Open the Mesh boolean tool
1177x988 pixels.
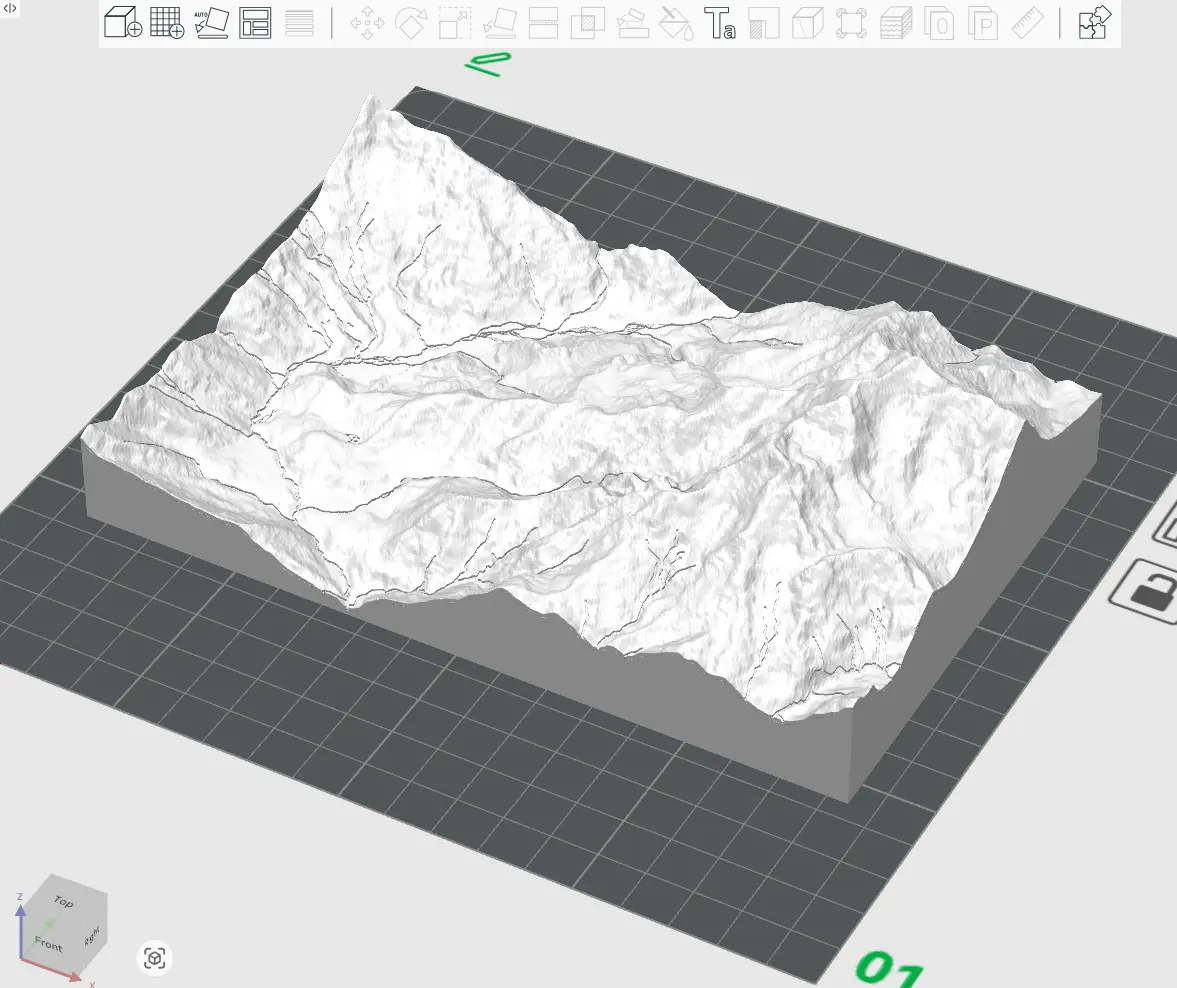(588, 23)
